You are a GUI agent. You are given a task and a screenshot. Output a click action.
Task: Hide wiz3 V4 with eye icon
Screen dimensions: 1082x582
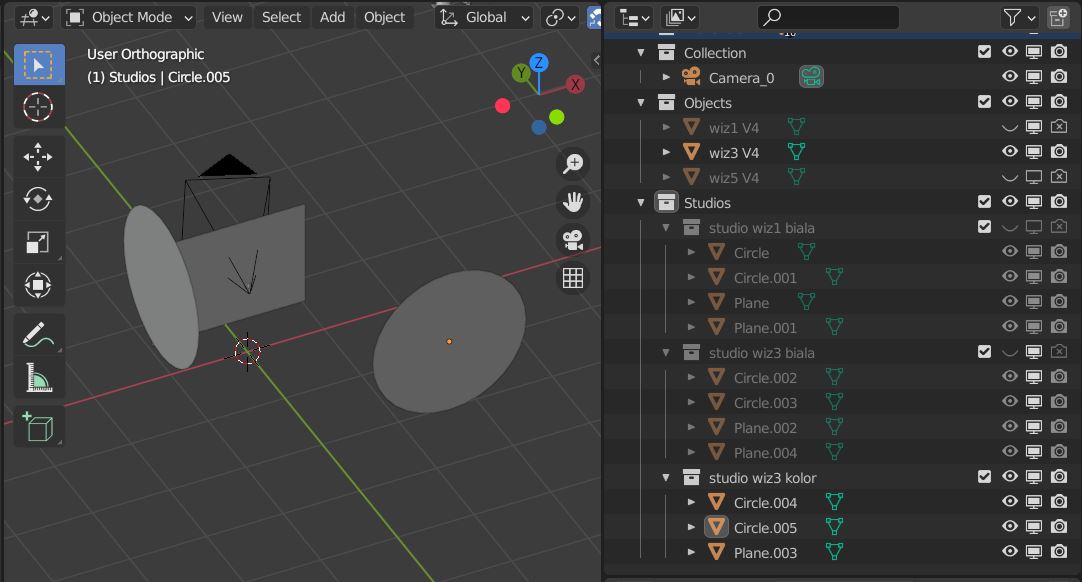click(1009, 152)
